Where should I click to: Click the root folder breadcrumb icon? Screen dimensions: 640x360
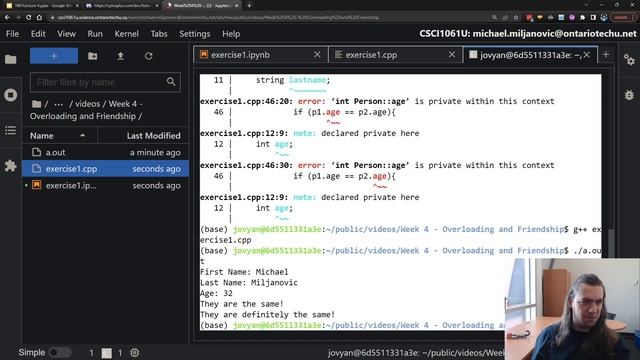point(37,104)
